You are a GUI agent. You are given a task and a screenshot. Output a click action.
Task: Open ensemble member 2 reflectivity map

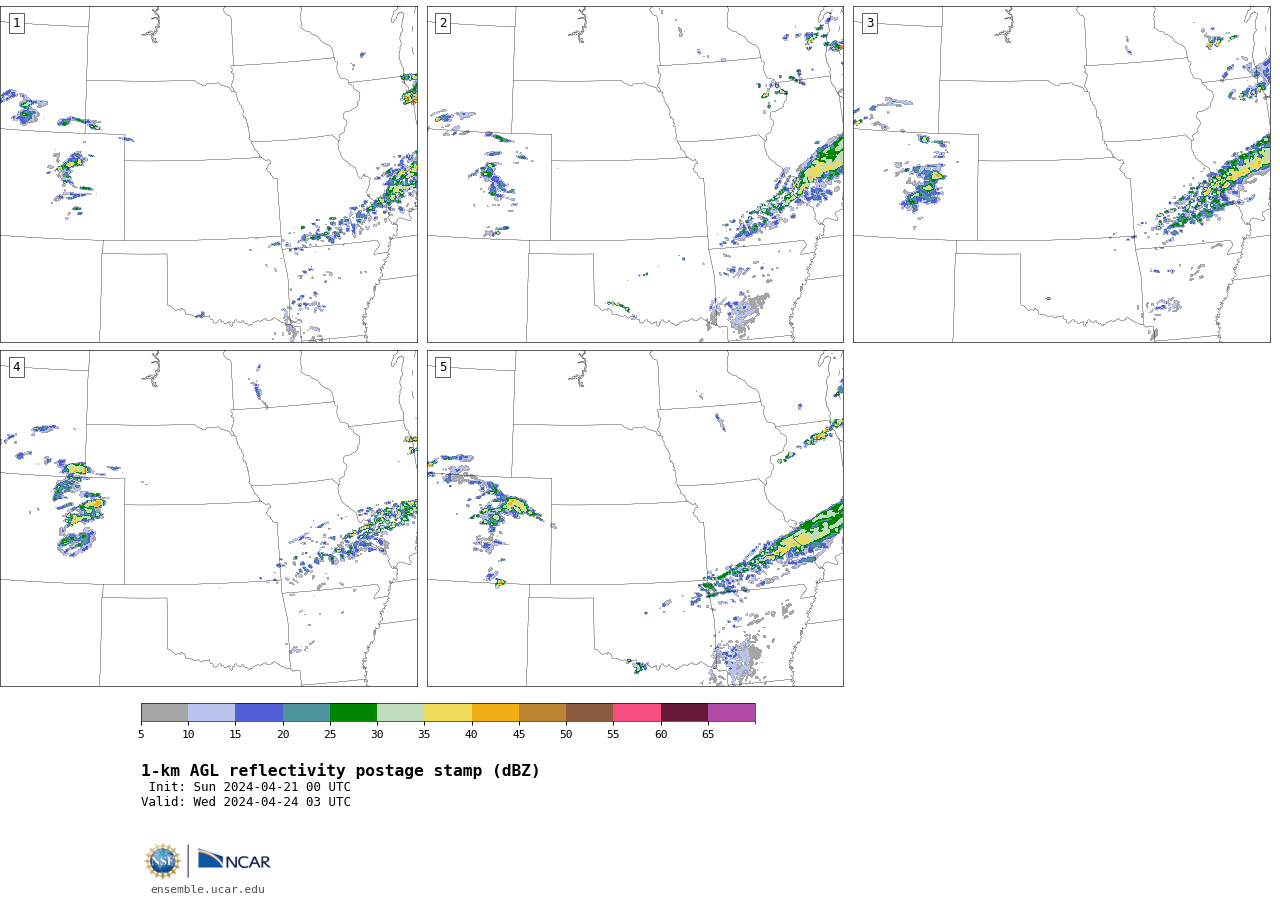635,174
